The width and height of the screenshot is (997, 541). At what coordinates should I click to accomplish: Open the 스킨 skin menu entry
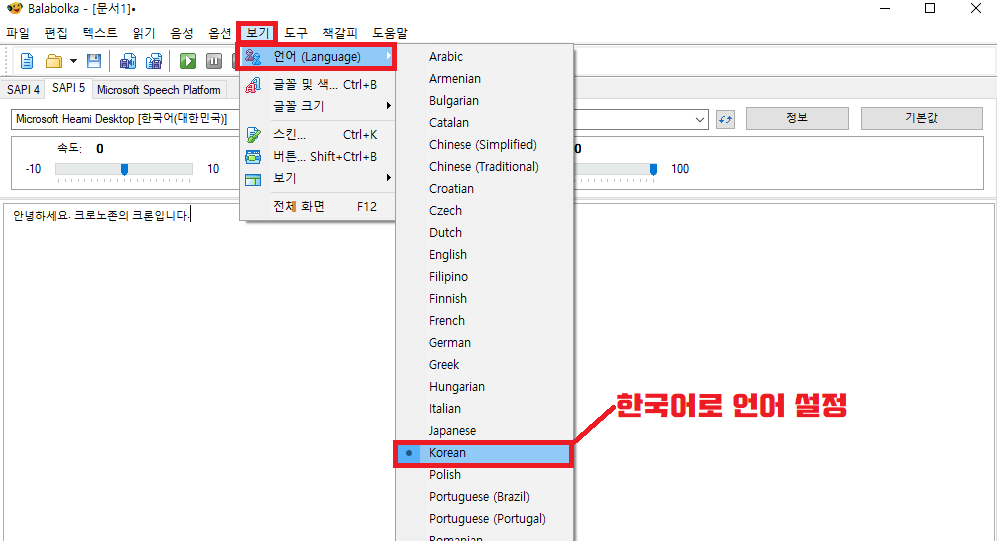[317, 135]
